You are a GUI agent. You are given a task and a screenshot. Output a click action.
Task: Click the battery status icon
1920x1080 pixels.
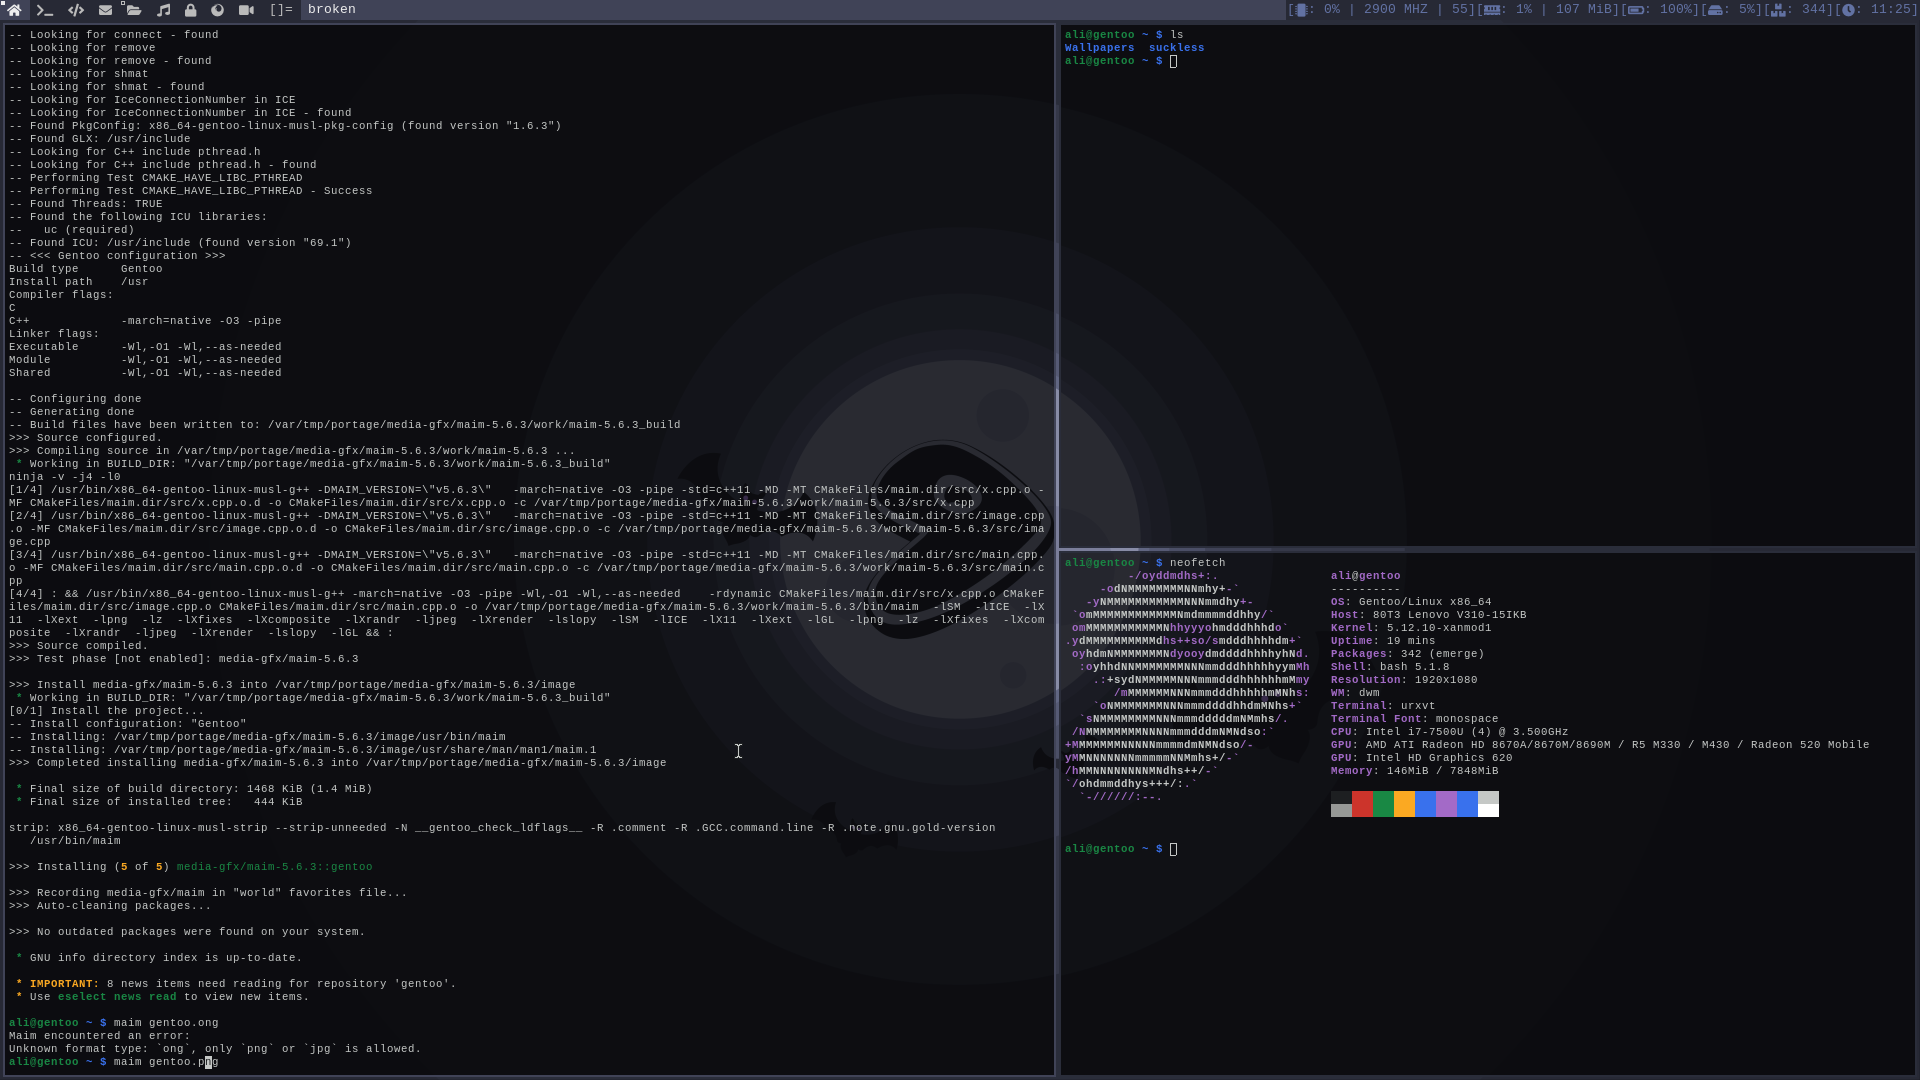1636,9
